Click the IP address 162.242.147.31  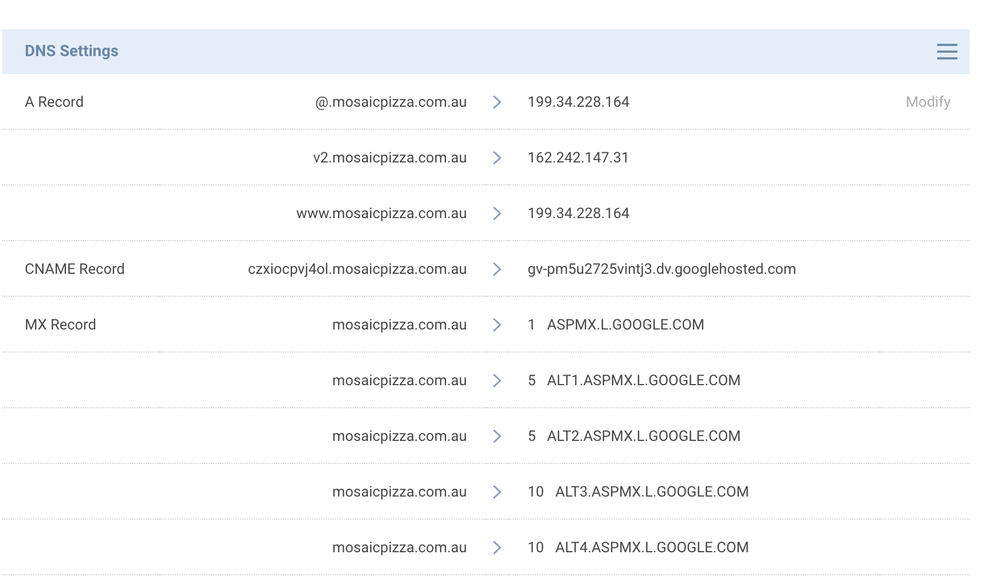(x=578, y=158)
